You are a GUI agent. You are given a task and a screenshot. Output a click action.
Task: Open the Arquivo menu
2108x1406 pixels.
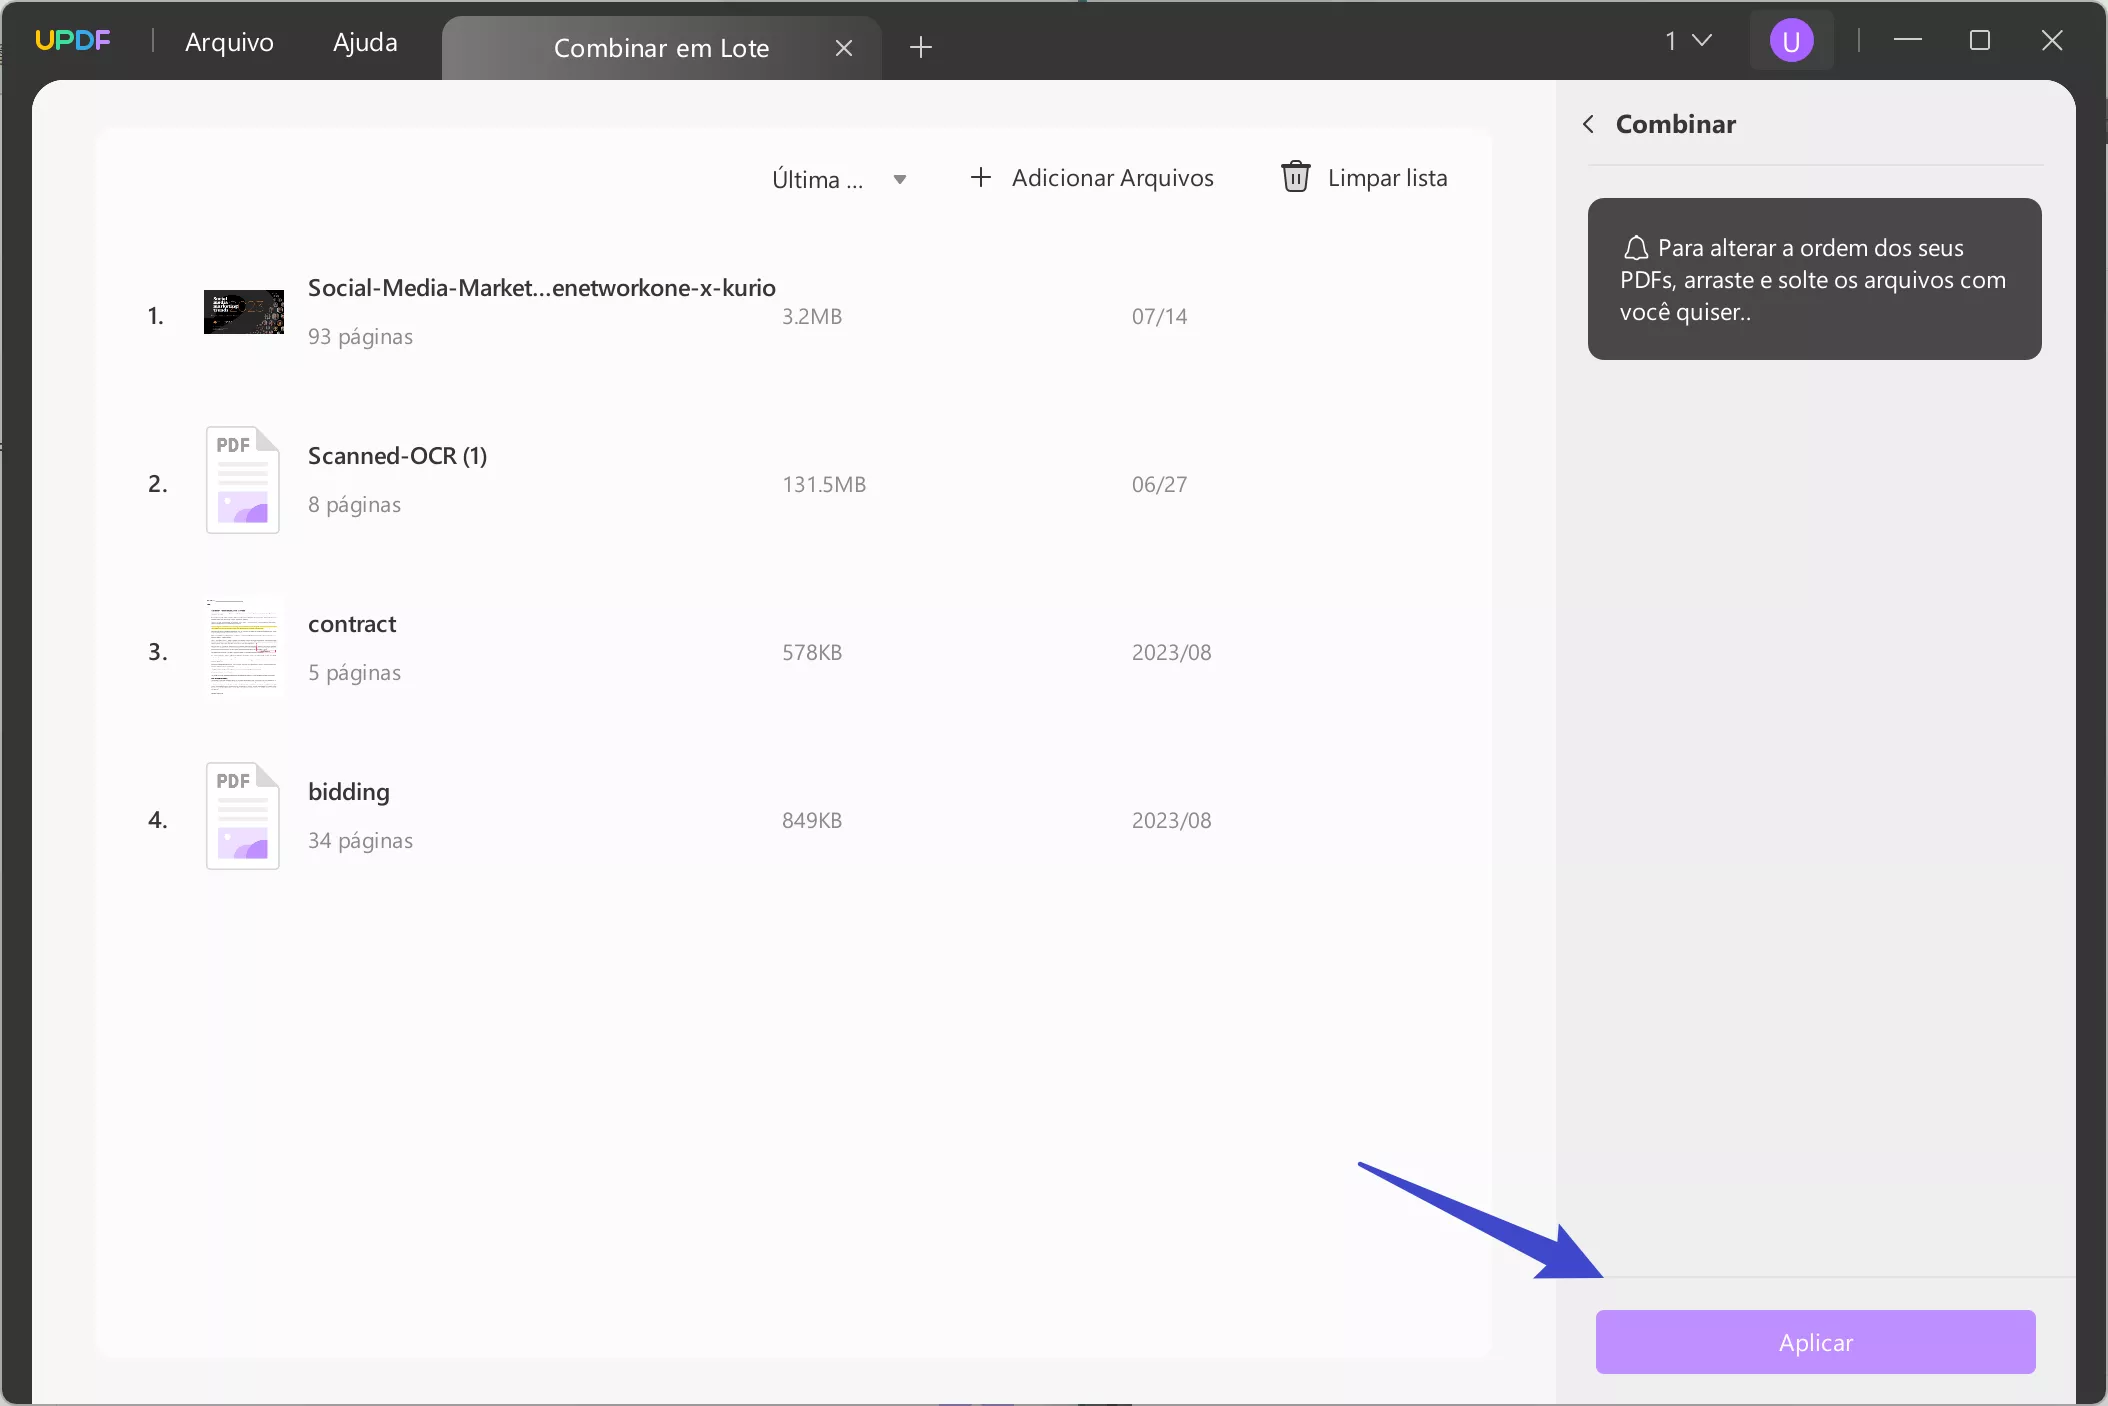[x=229, y=42]
